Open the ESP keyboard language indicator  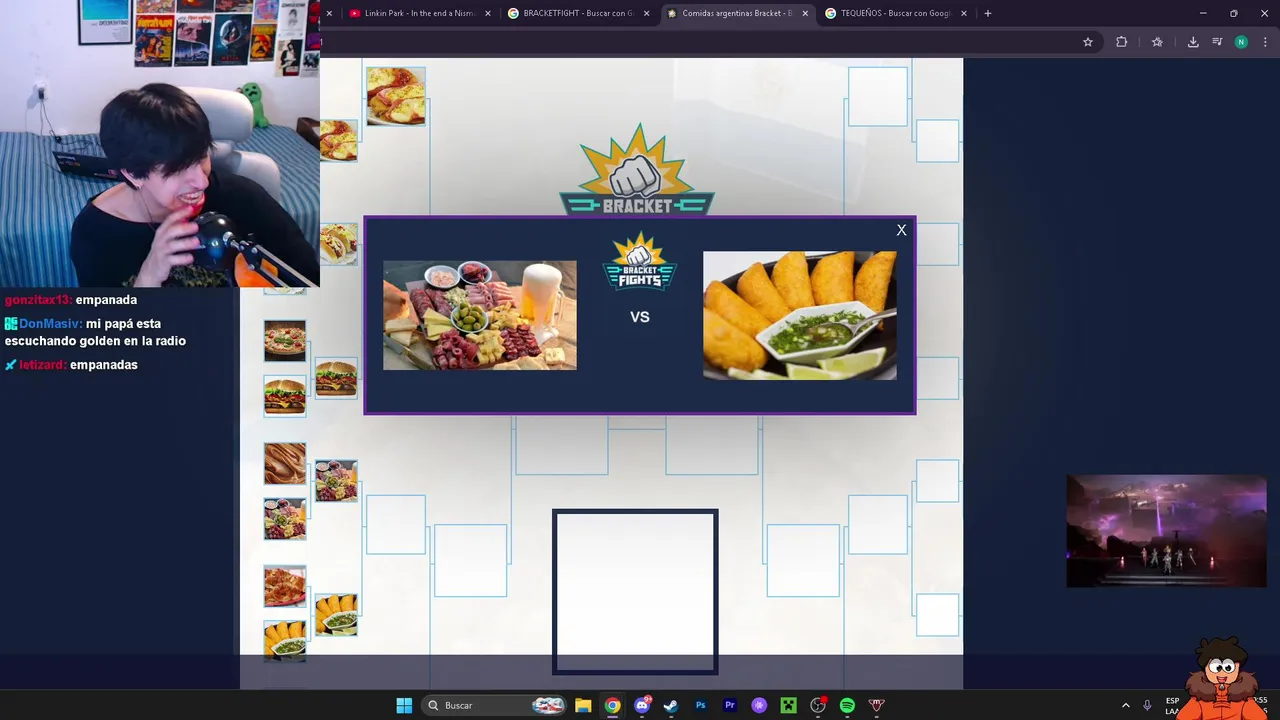click(x=1172, y=705)
